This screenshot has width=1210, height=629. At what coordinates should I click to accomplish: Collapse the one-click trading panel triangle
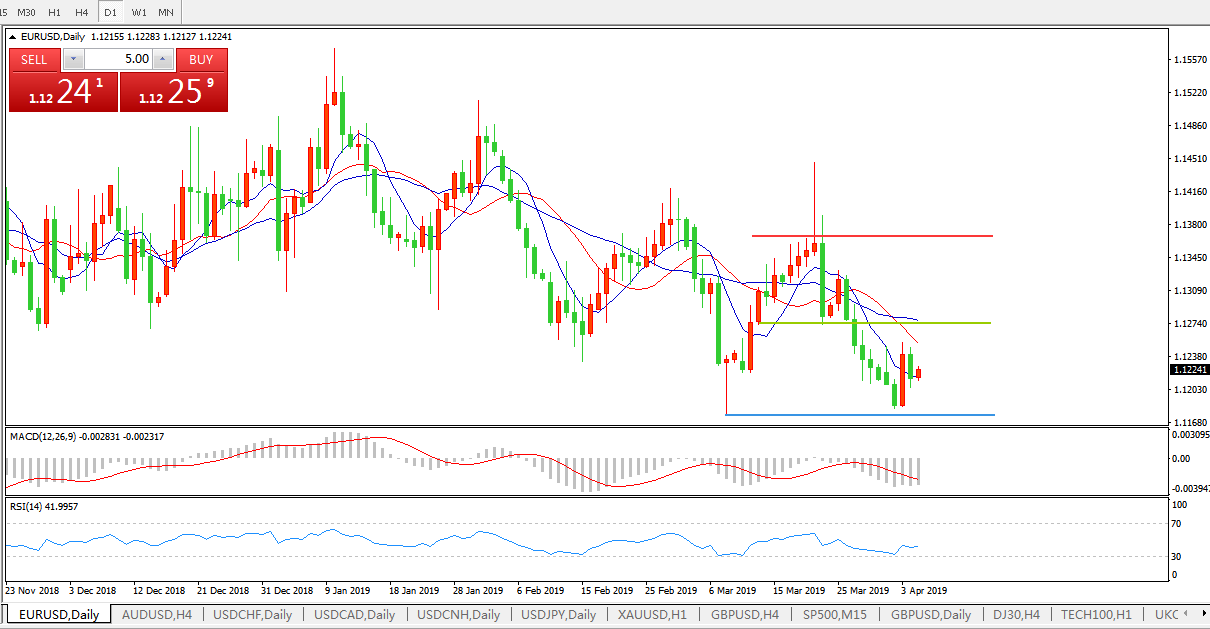(13, 37)
